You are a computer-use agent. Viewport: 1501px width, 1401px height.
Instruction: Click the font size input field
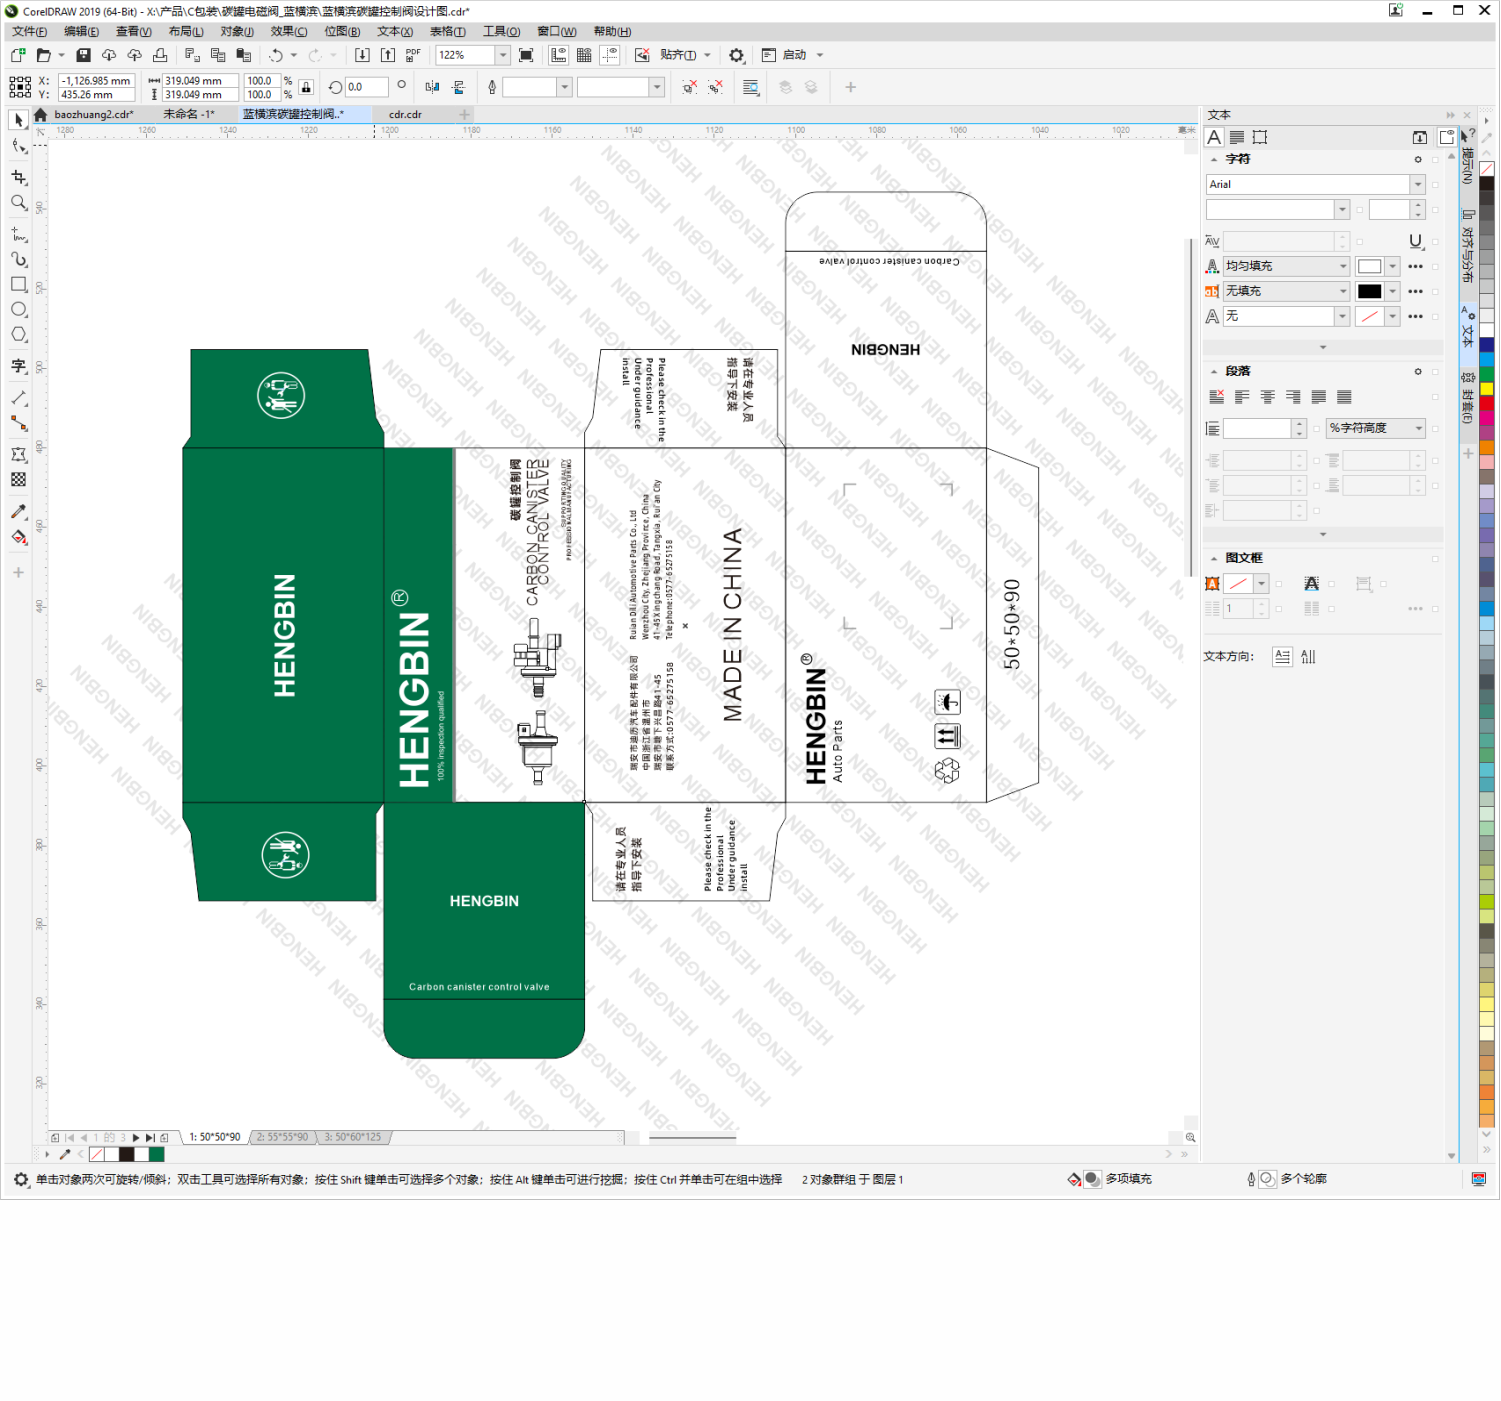pos(1389,209)
